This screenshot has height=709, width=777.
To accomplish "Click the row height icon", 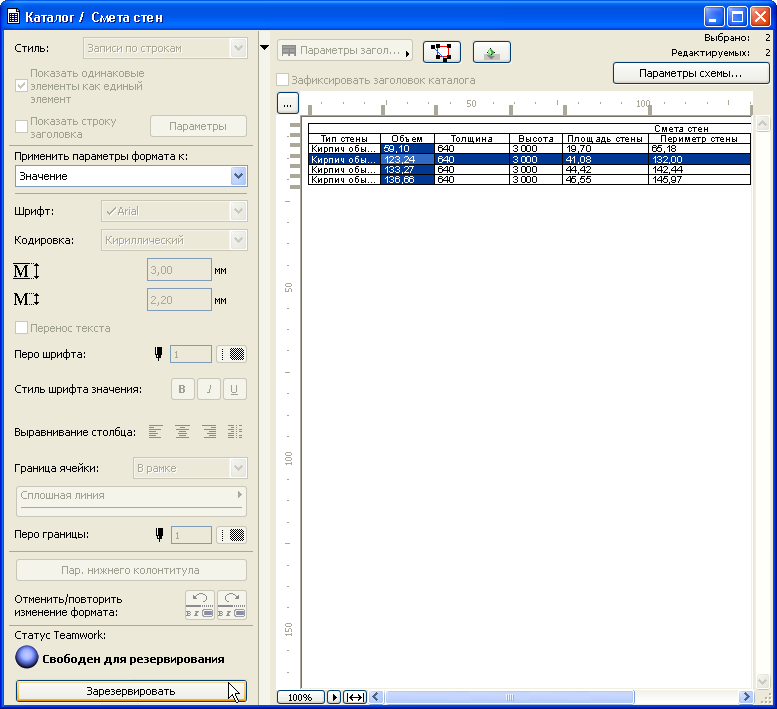I will tap(26, 271).
